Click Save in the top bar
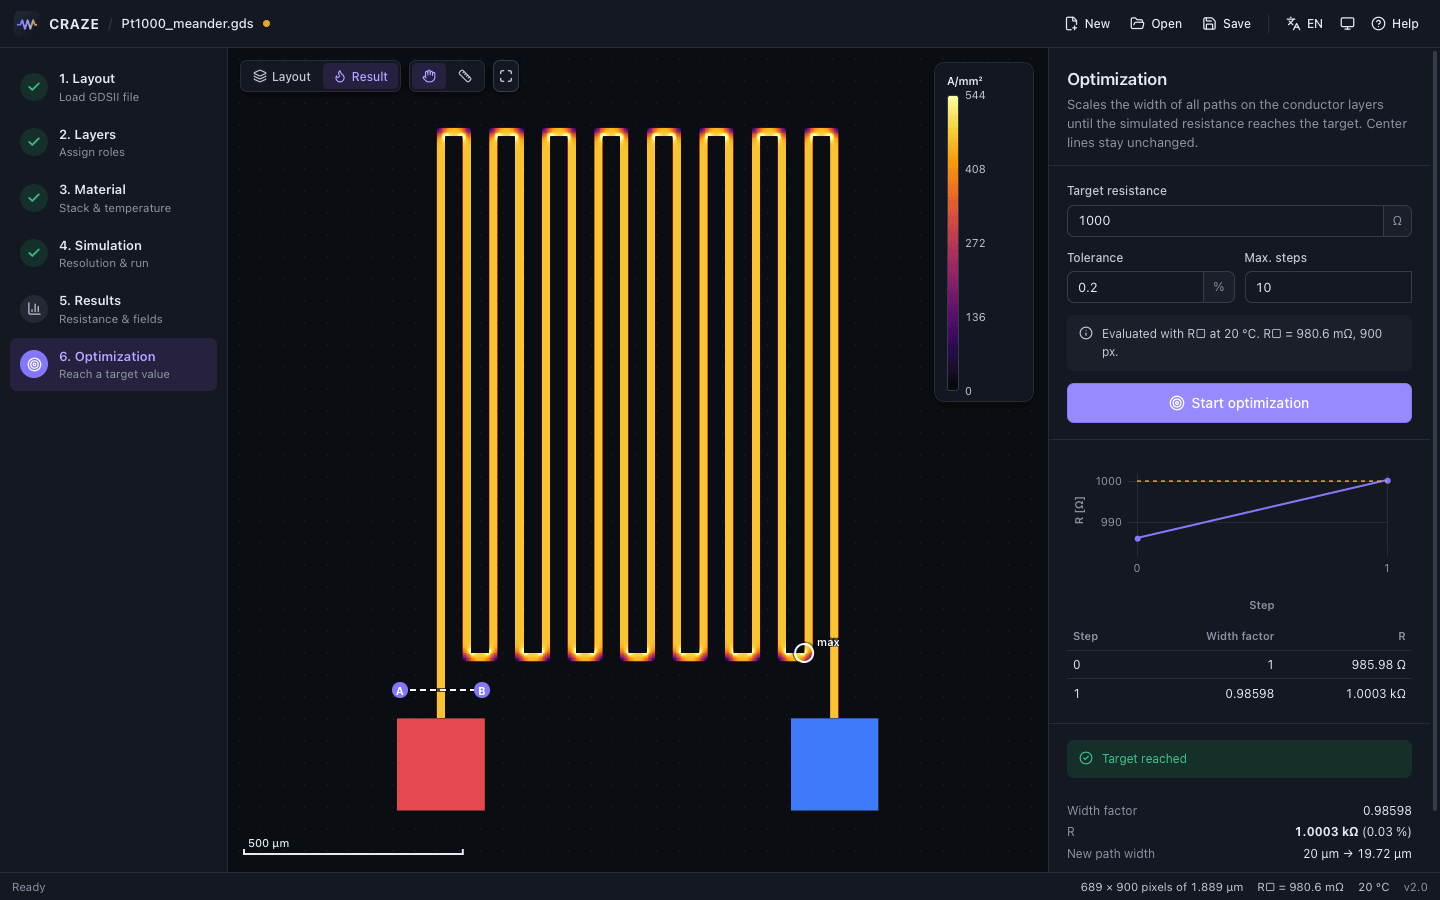Image resolution: width=1440 pixels, height=900 pixels. coord(1226,23)
